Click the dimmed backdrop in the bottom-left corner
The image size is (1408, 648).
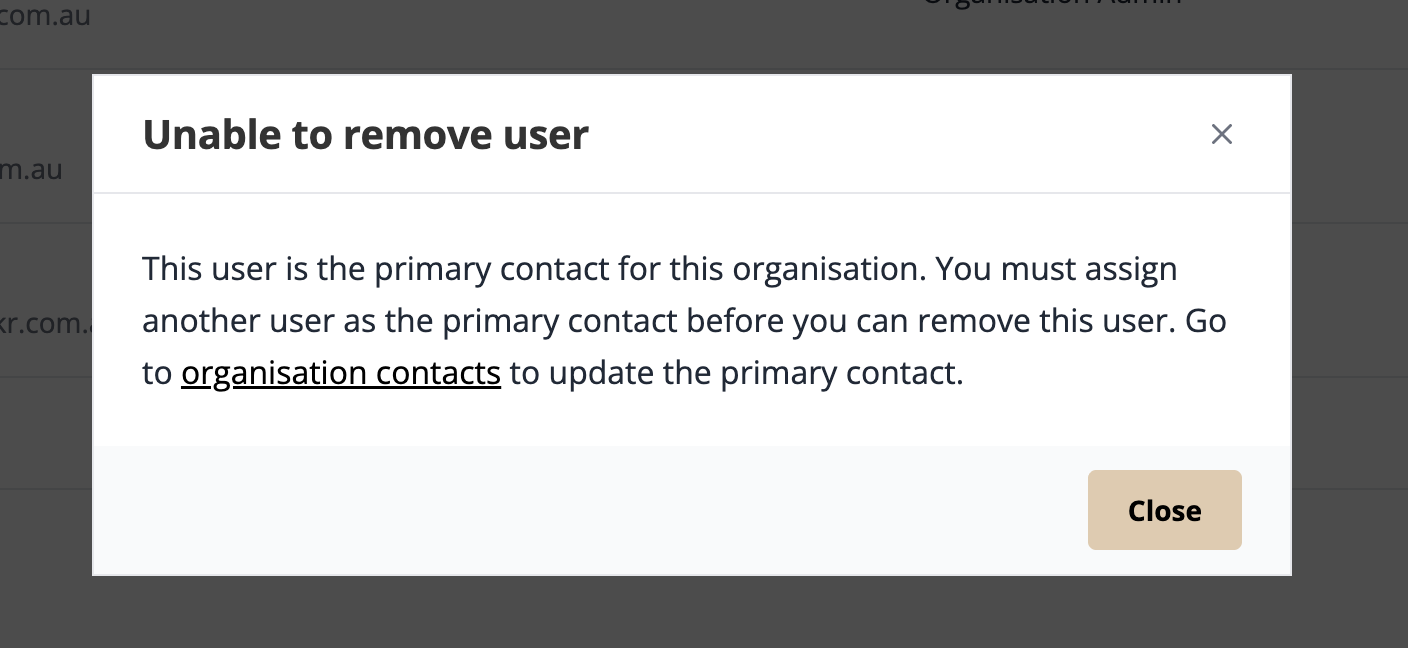[45, 611]
